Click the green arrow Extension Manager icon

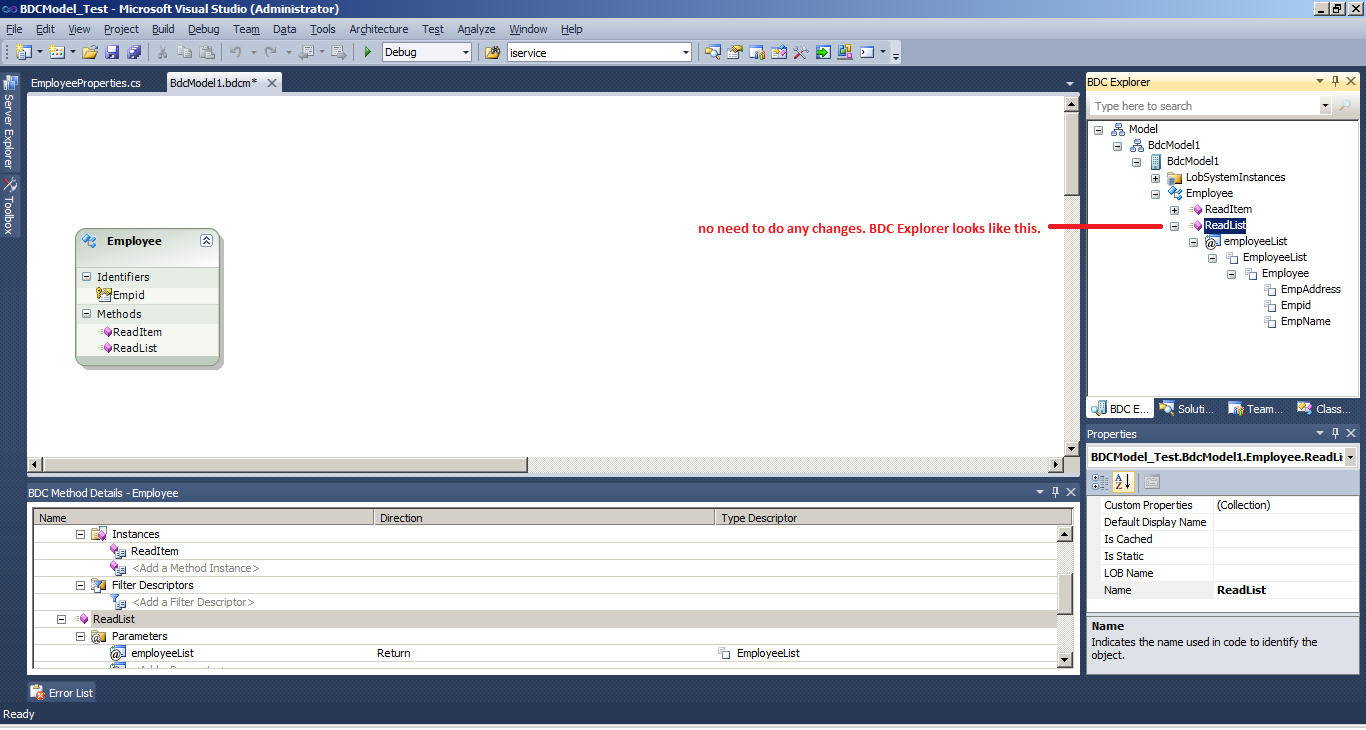pyautogui.click(x=823, y=52)
